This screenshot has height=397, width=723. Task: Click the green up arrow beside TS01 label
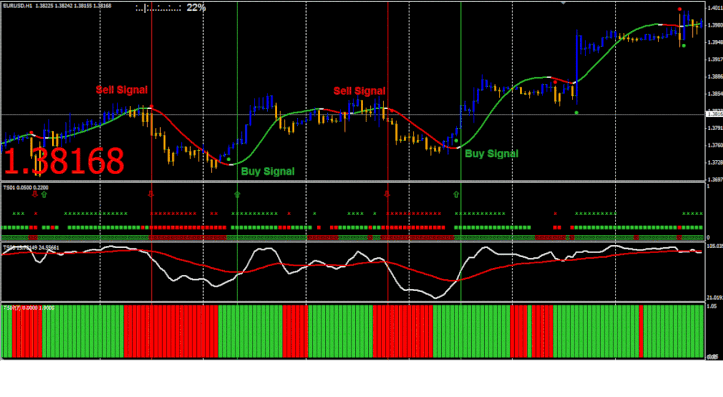[44, 195]
